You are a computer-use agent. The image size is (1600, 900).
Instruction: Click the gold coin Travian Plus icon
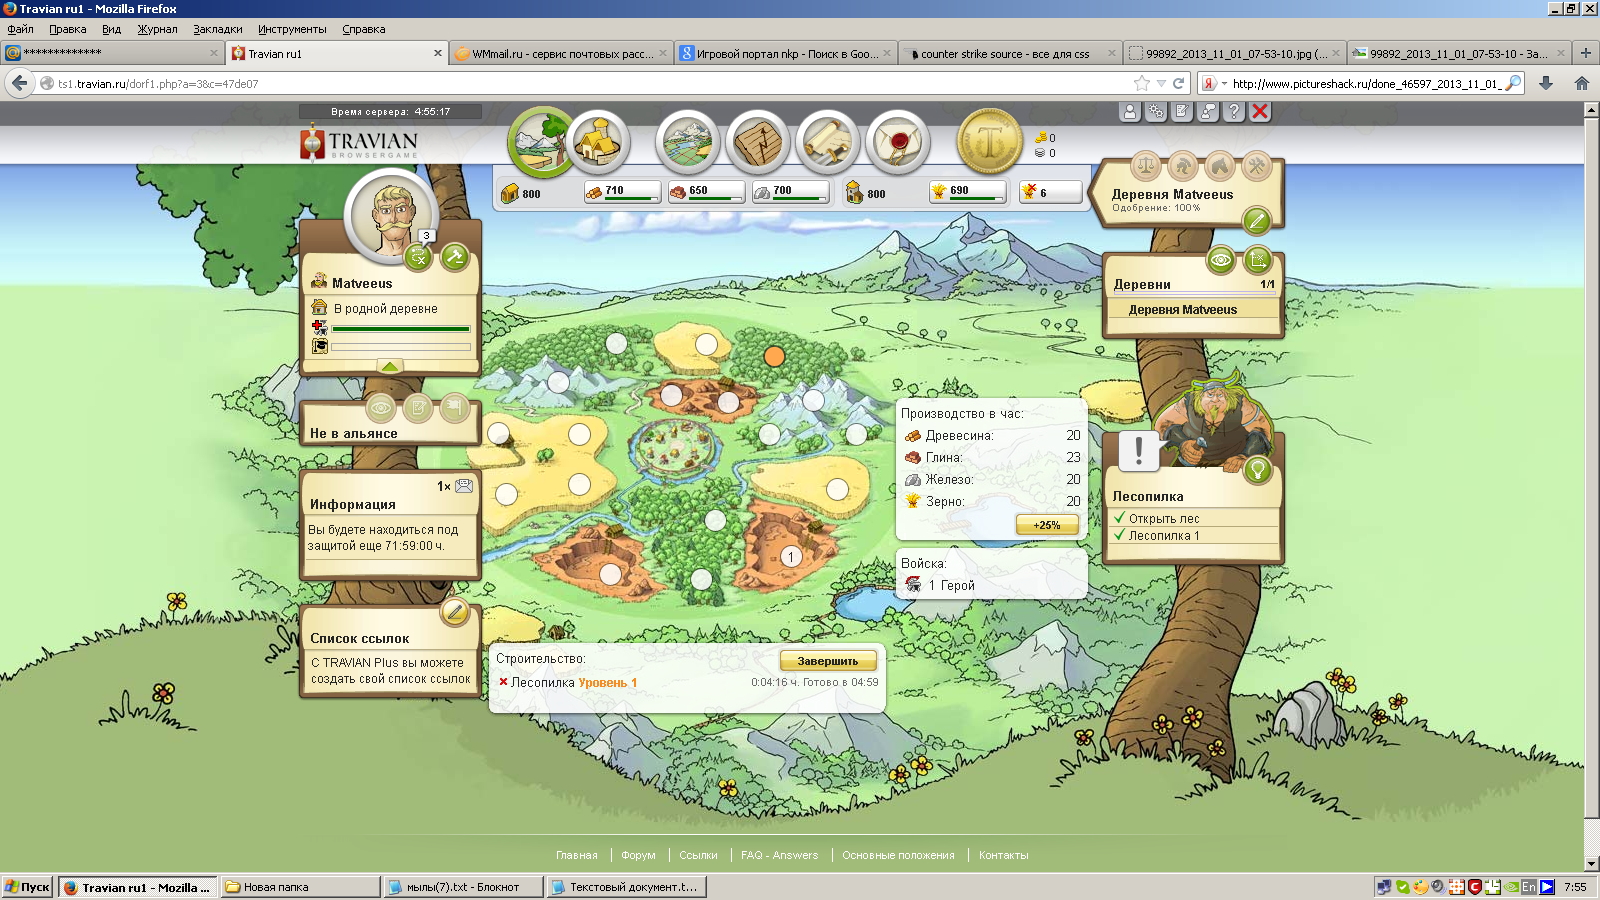click(x=990, y=142)
